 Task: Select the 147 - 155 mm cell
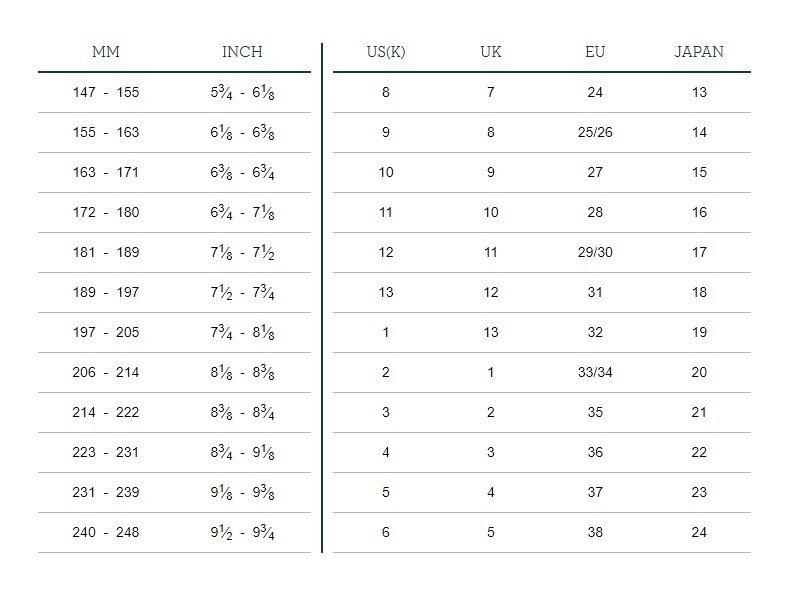(106, 92)
